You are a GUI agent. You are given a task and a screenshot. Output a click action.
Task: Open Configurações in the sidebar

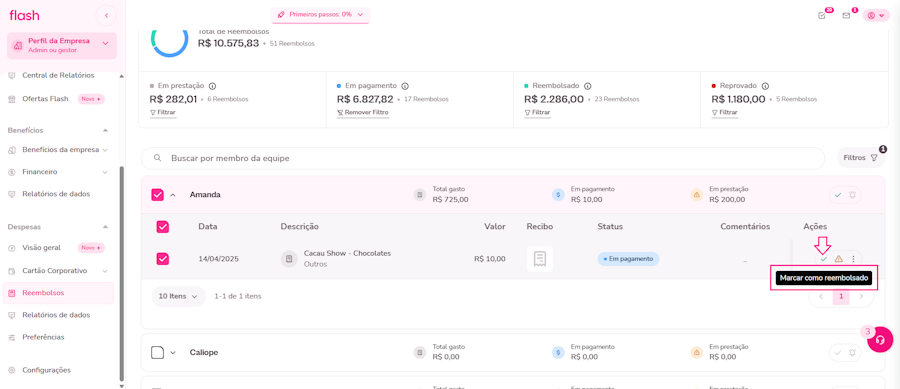46,370
